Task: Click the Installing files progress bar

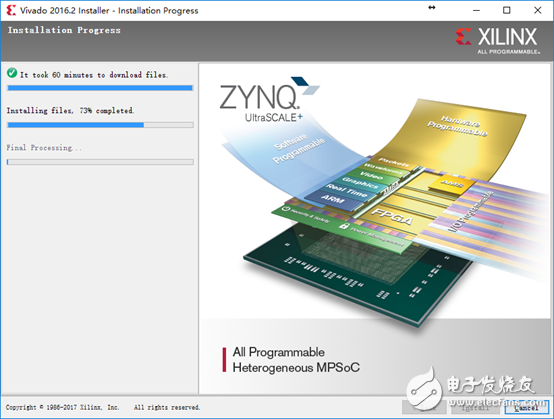Action: click(x=100, y=125)
